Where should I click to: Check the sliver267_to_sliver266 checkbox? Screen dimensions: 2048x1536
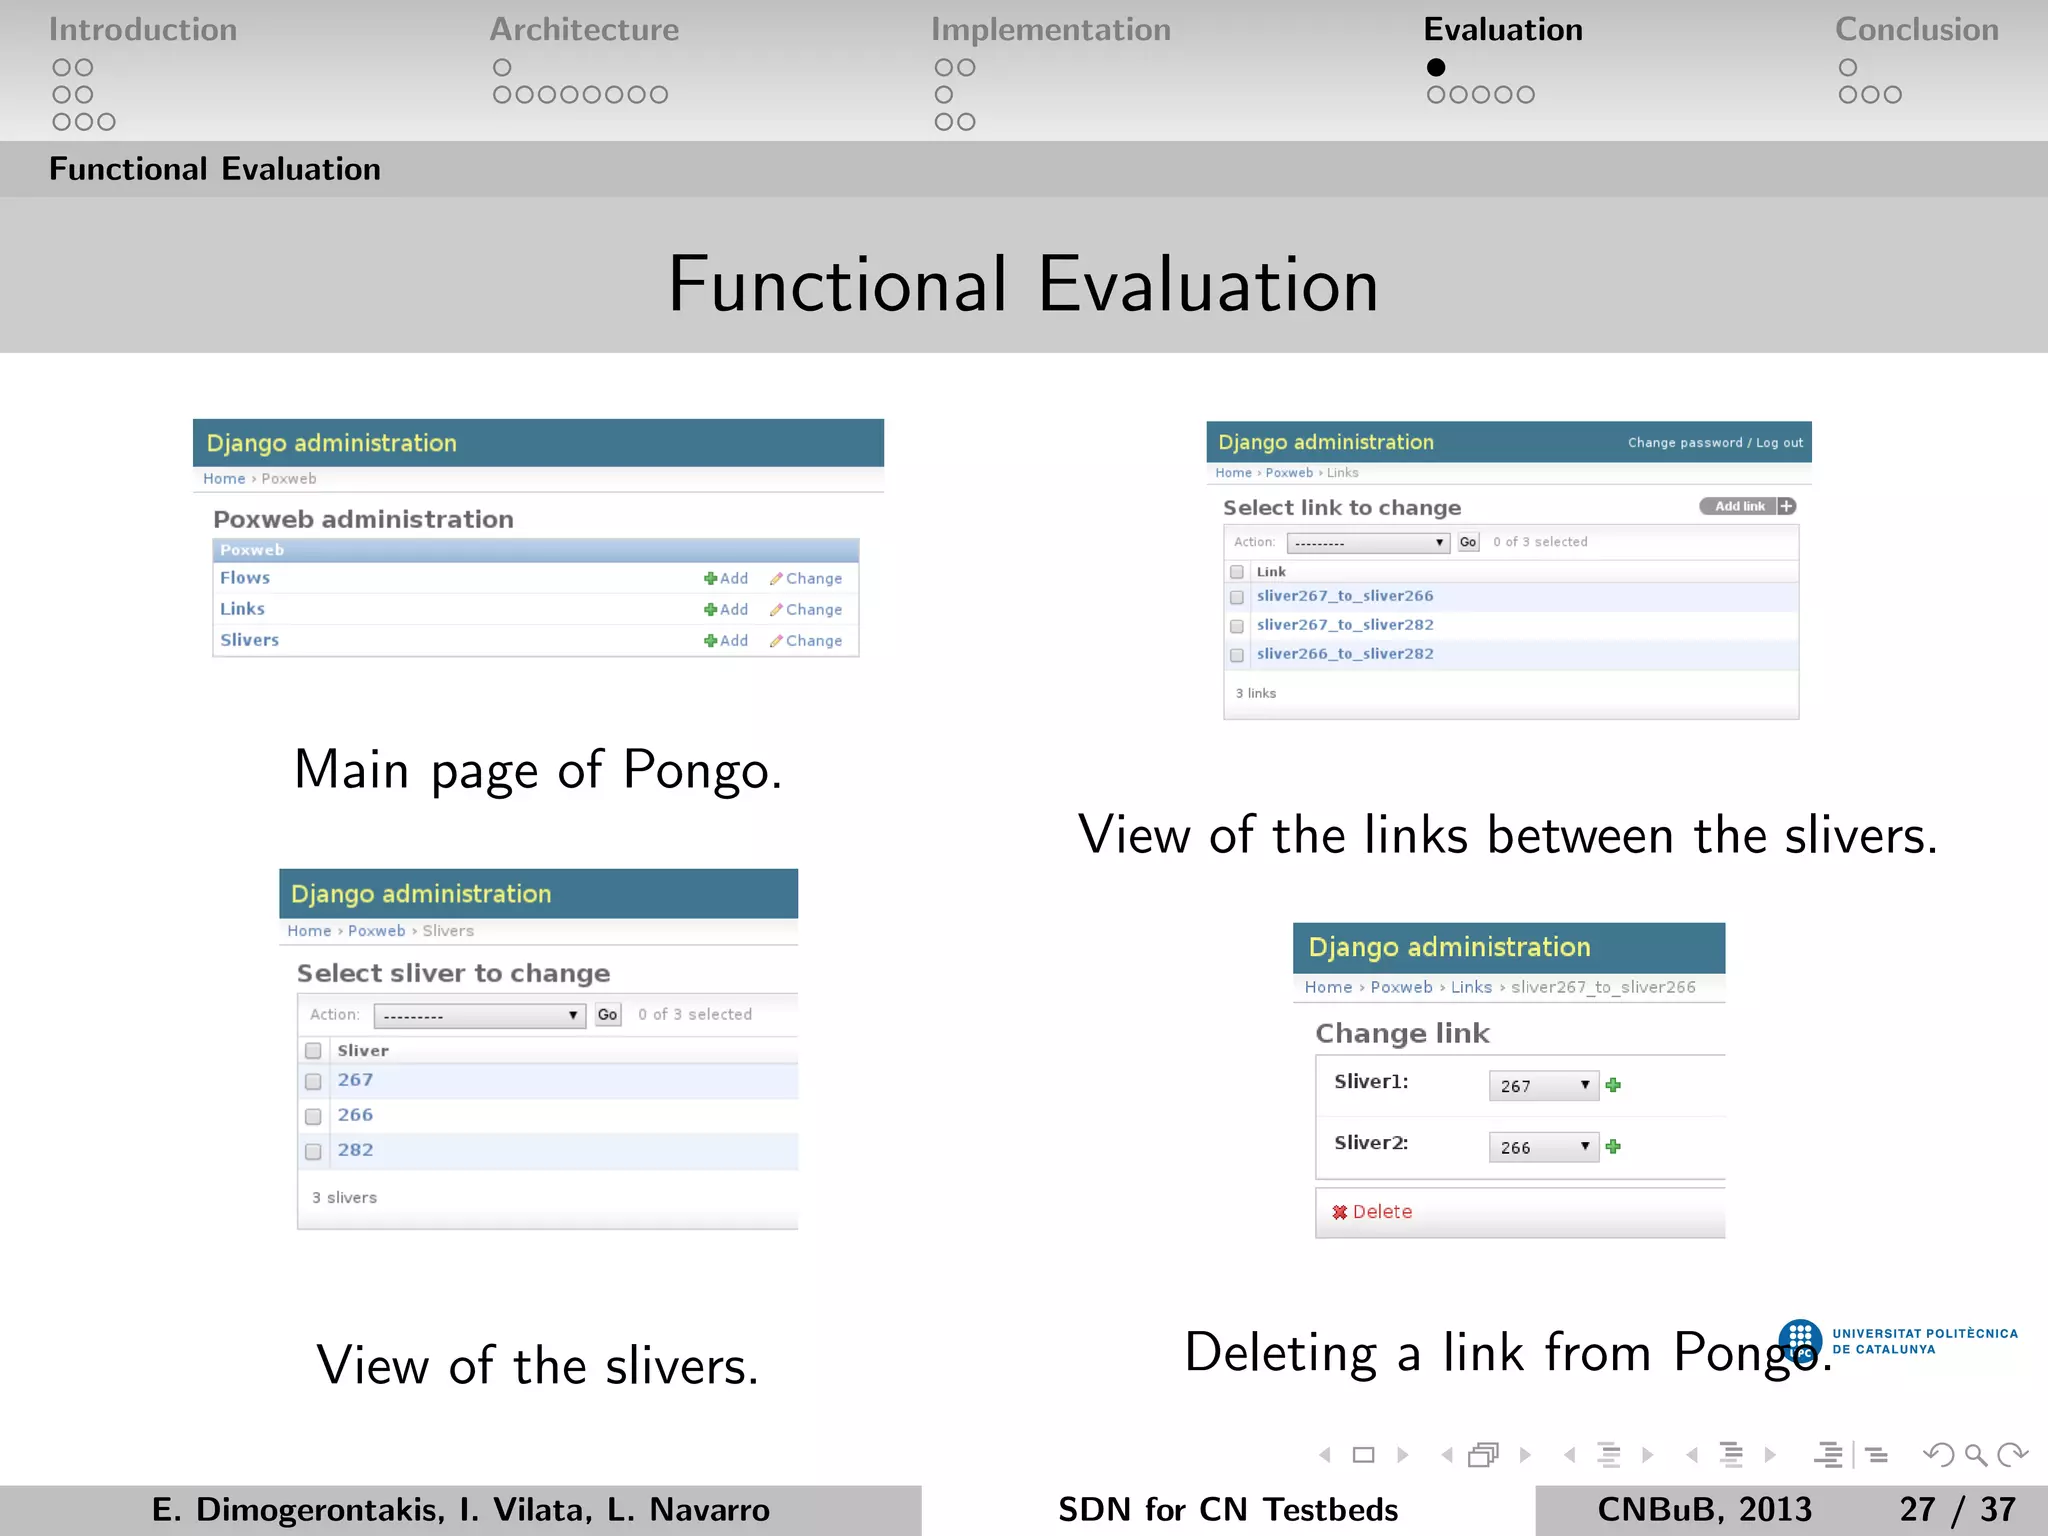pos(1237,597)
